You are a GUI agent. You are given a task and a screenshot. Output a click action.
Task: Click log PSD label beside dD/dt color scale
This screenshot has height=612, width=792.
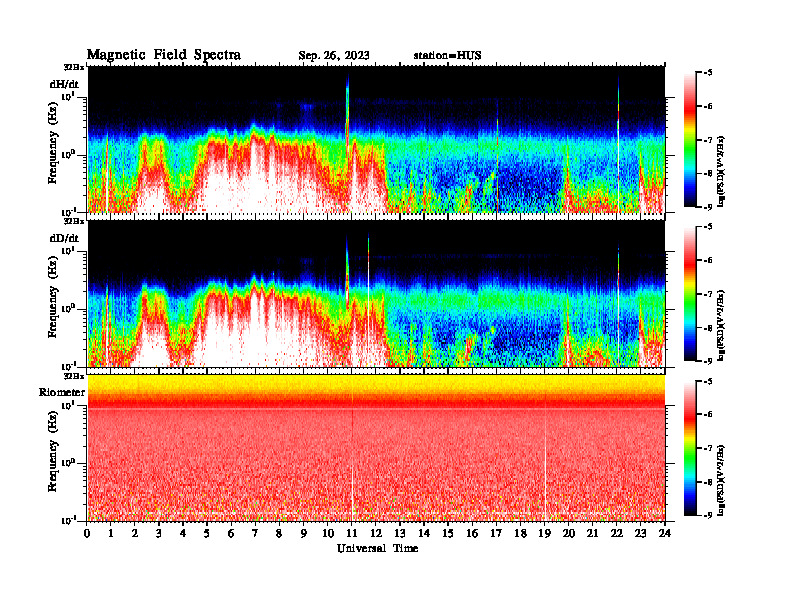tap(721, 325)
